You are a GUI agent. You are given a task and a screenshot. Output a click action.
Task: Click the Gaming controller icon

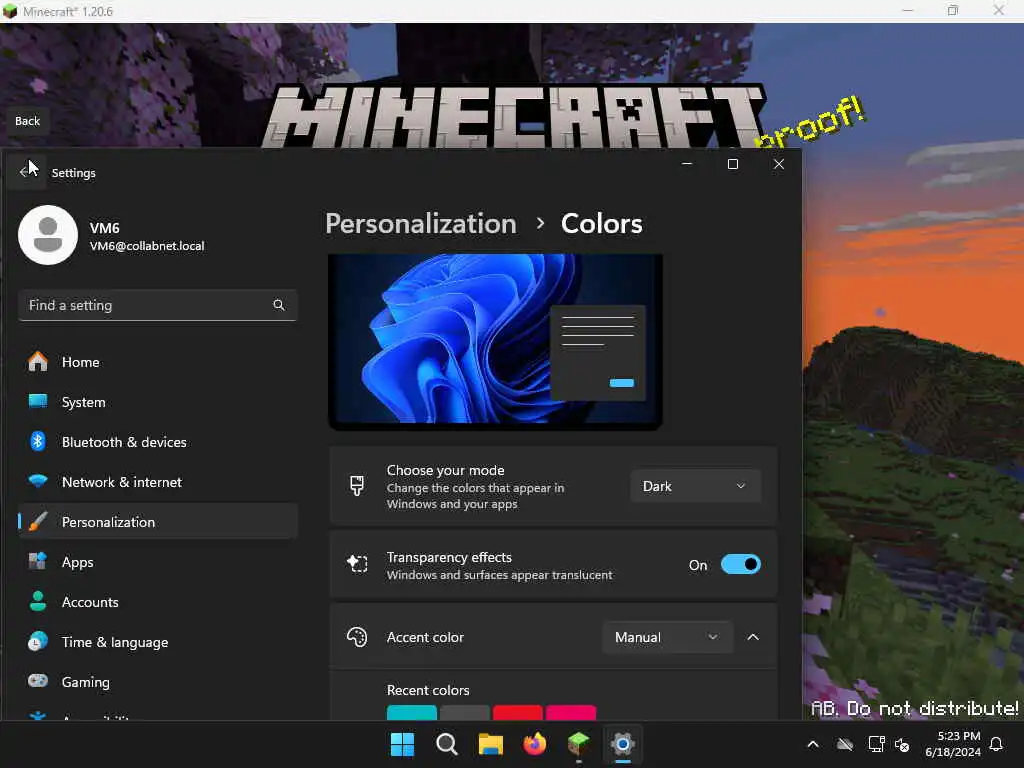click(38, 681)
